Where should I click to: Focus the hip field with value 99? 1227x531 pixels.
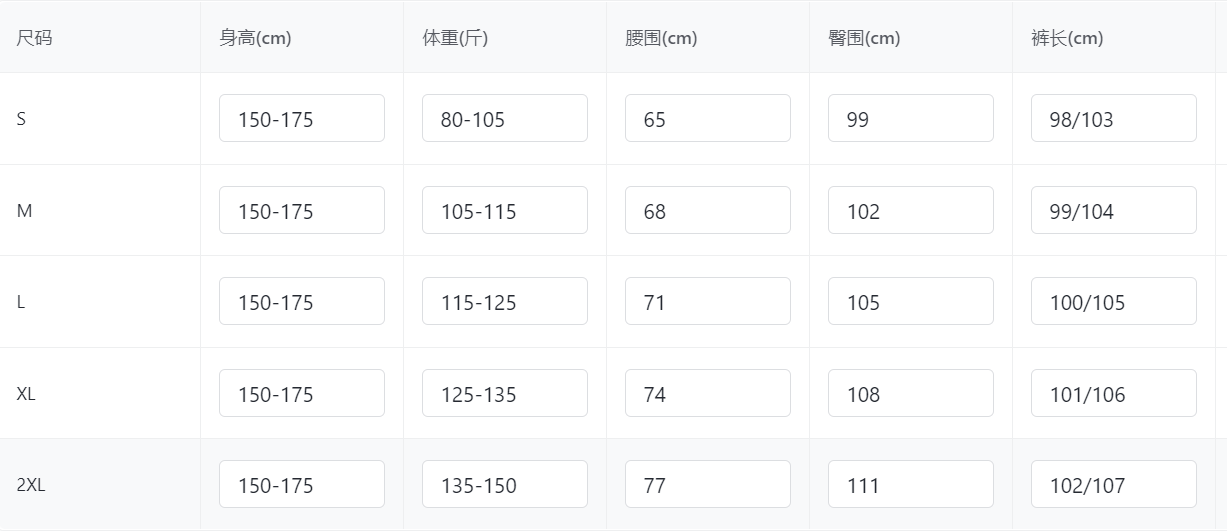click(x=910, y=119)
